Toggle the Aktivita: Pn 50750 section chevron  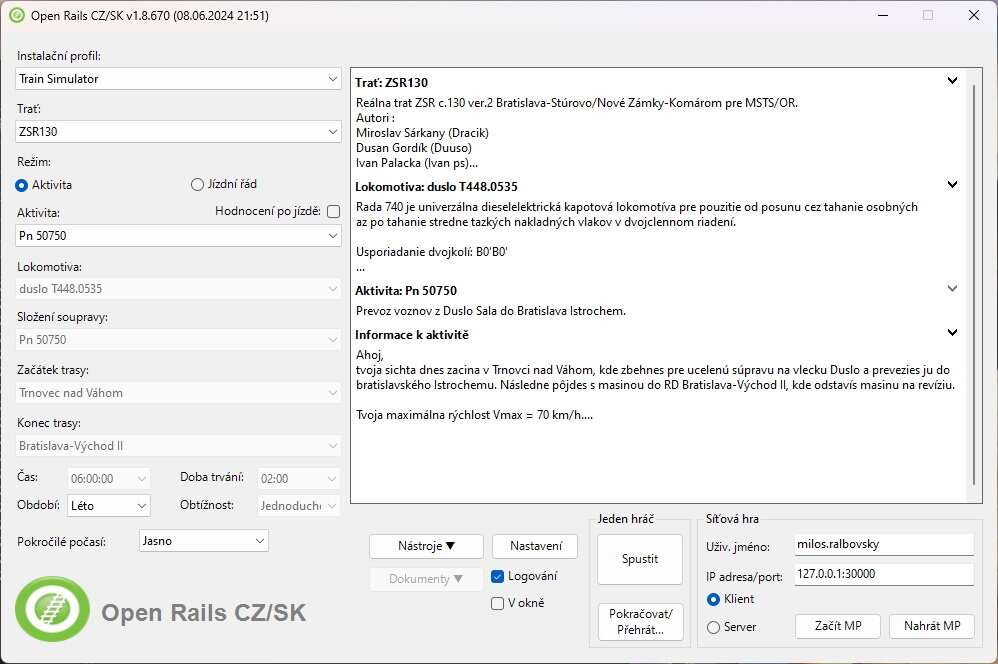pyautogui.click(x=952, y=288)
